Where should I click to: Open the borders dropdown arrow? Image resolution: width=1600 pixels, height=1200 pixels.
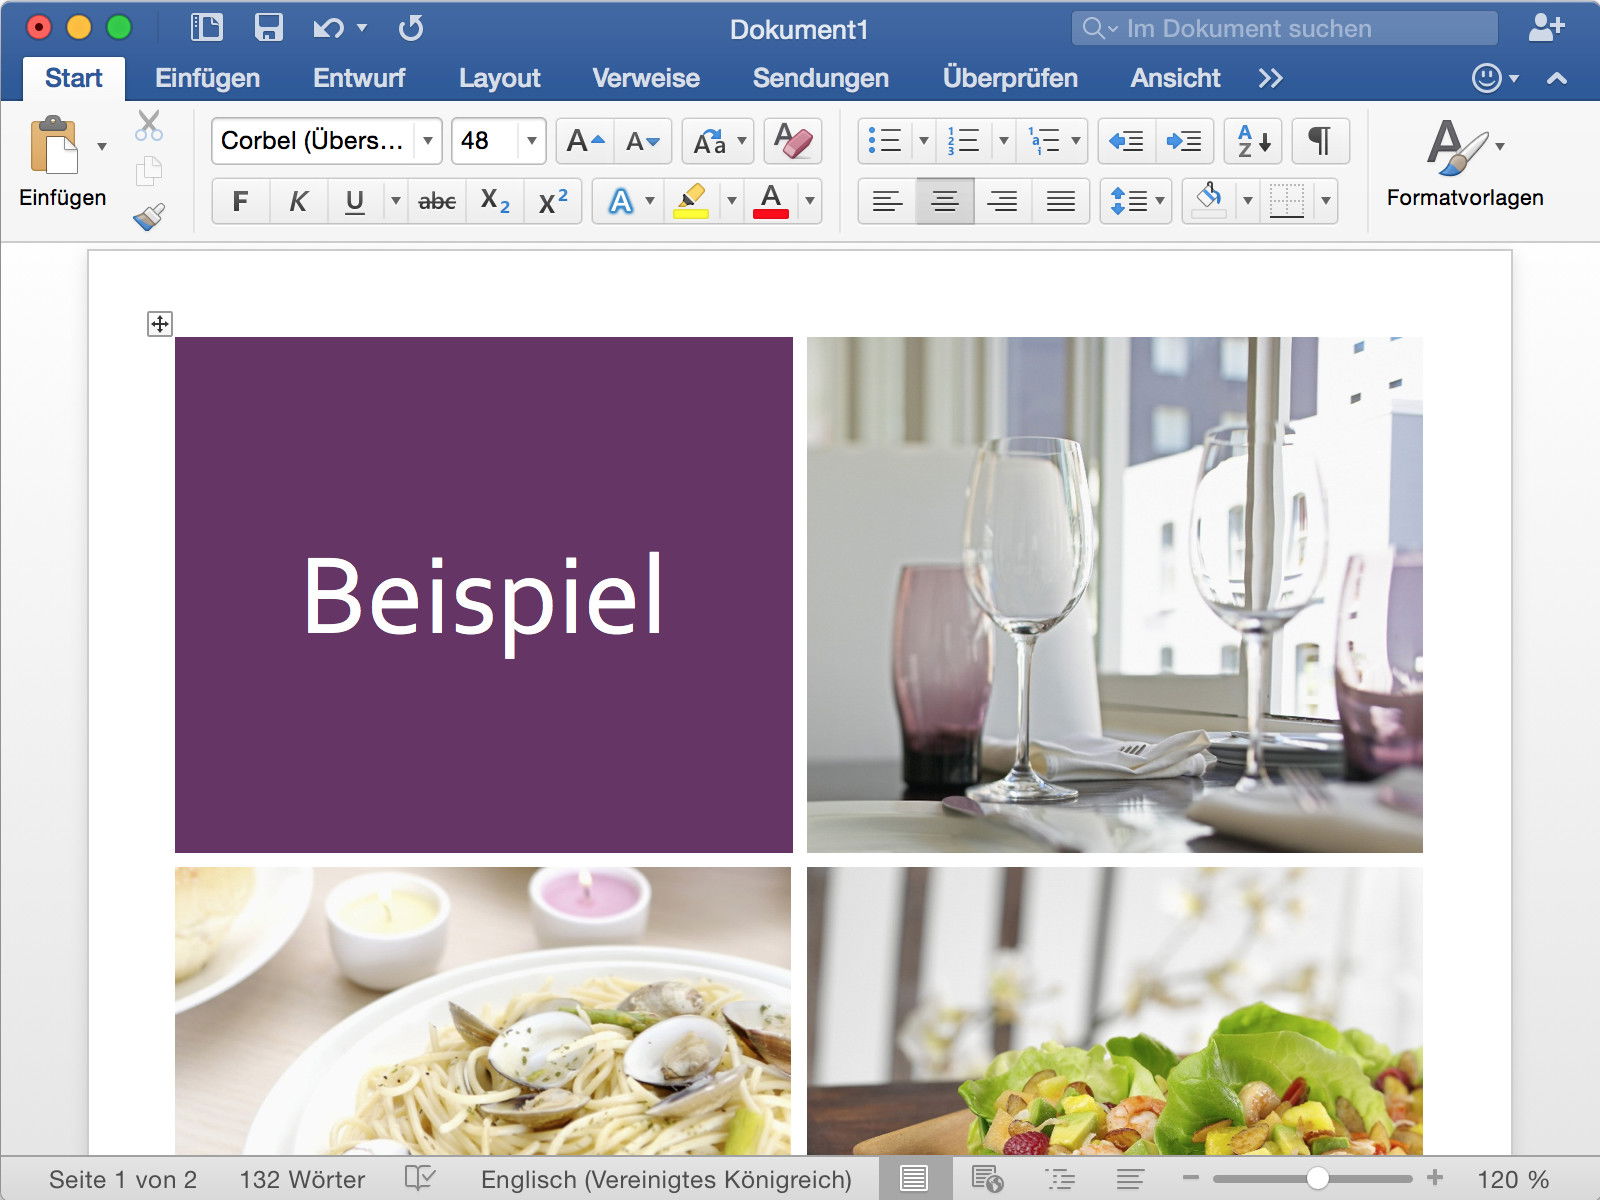(x=1326, y=201)
